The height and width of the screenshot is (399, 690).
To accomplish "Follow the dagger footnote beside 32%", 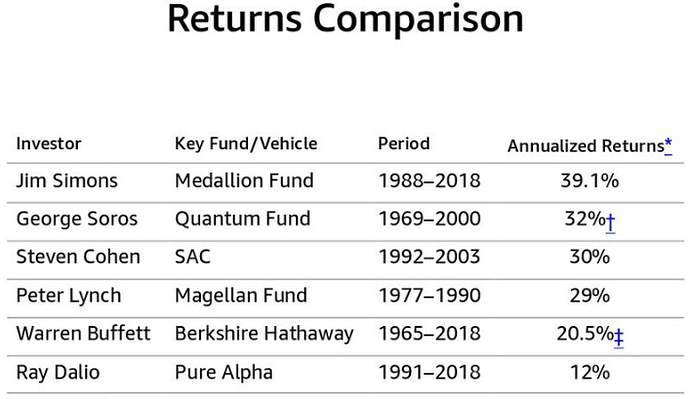I will [610, 223].
